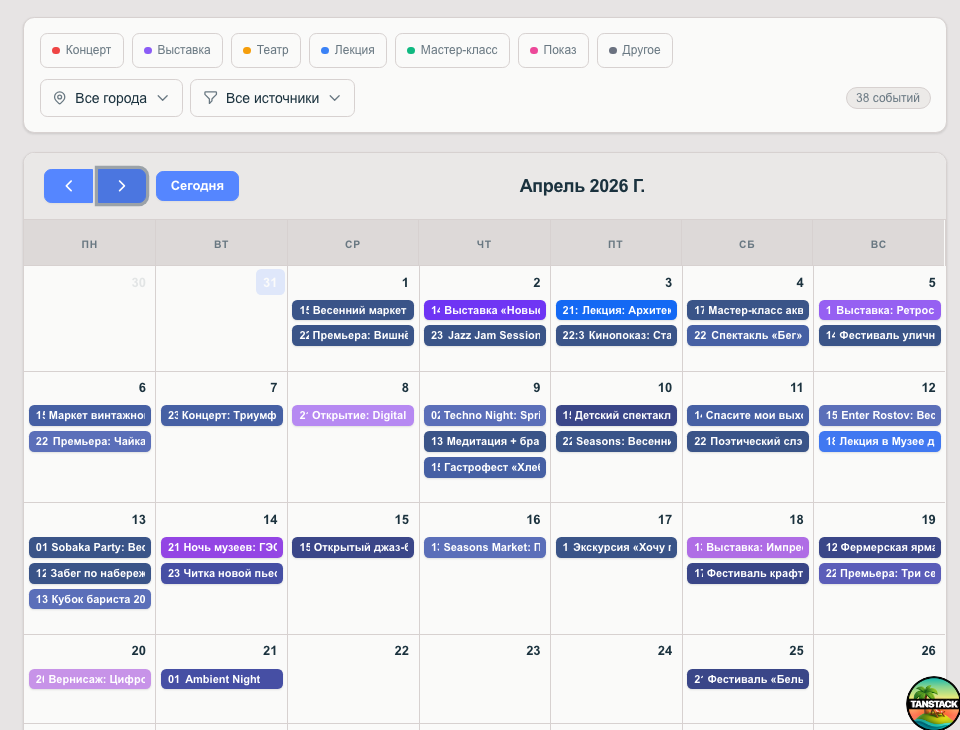Click the 38 событий counter badge
The width and height of the screenshot is (960, 730).
[x=888, y=98]
